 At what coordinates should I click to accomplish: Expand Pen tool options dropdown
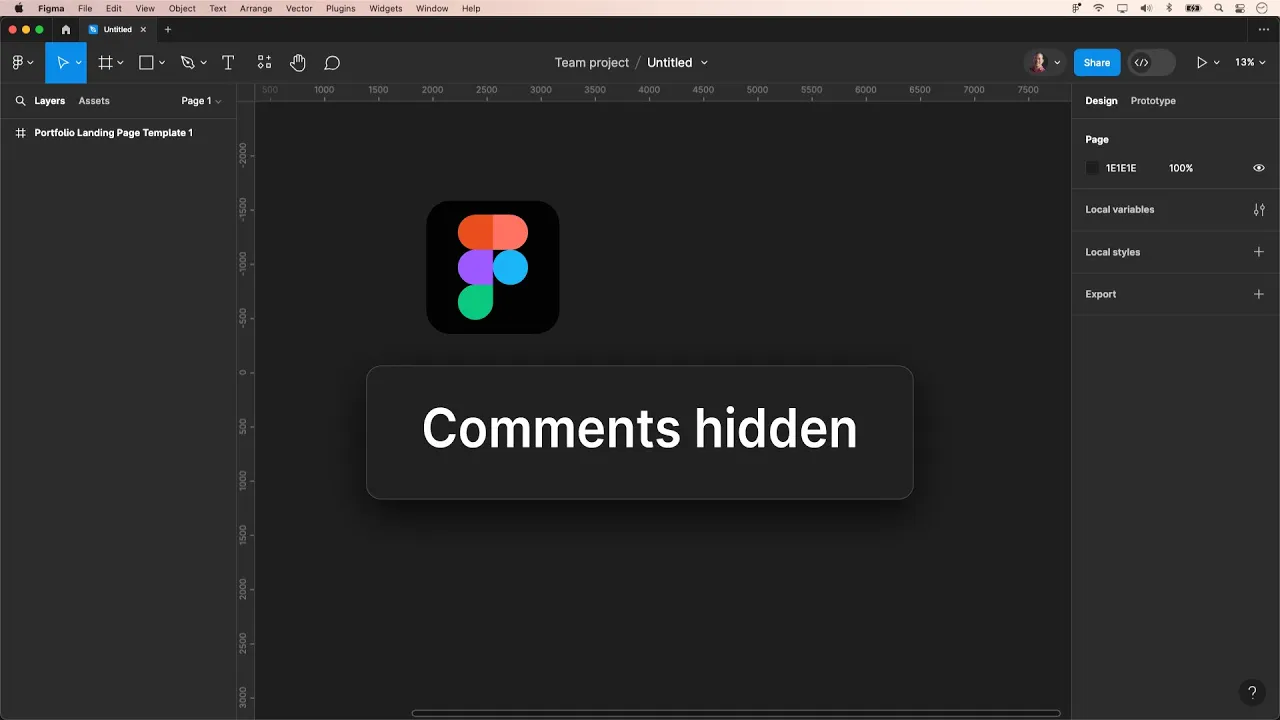coord(203,63)
